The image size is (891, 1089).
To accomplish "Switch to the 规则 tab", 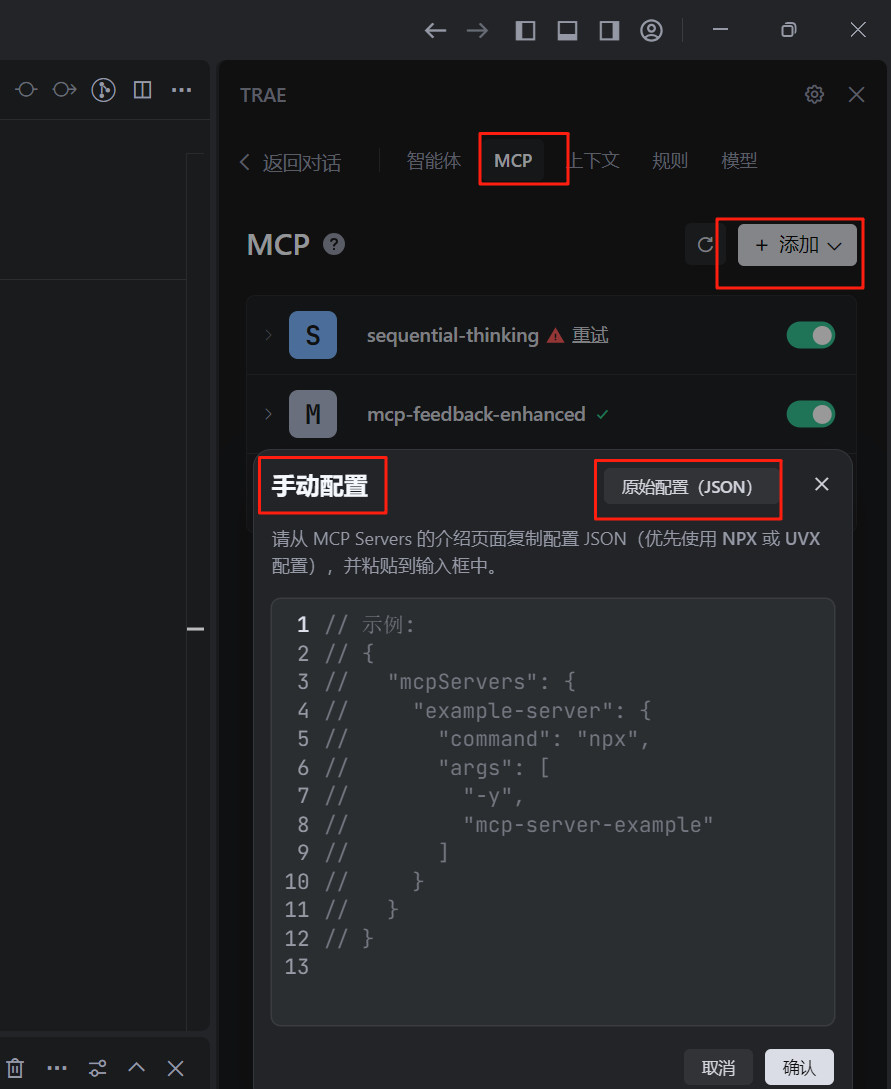I will [x=669, y=161].
